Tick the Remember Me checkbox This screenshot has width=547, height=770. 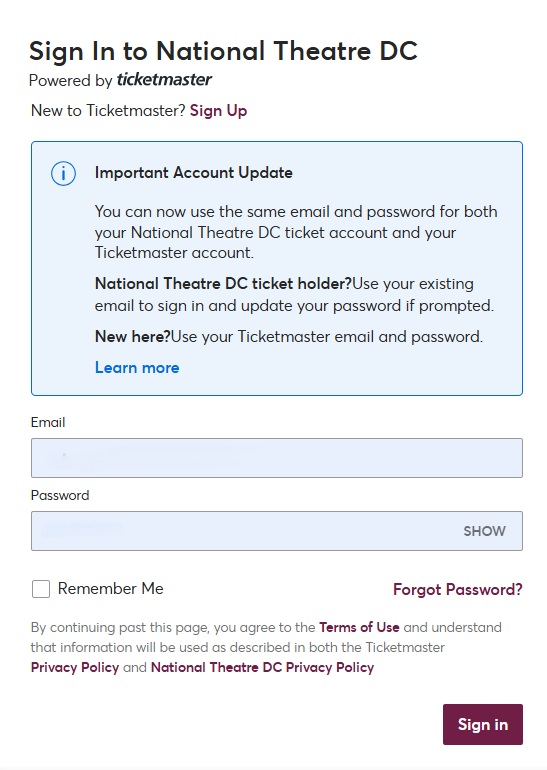tap(41, 589)
